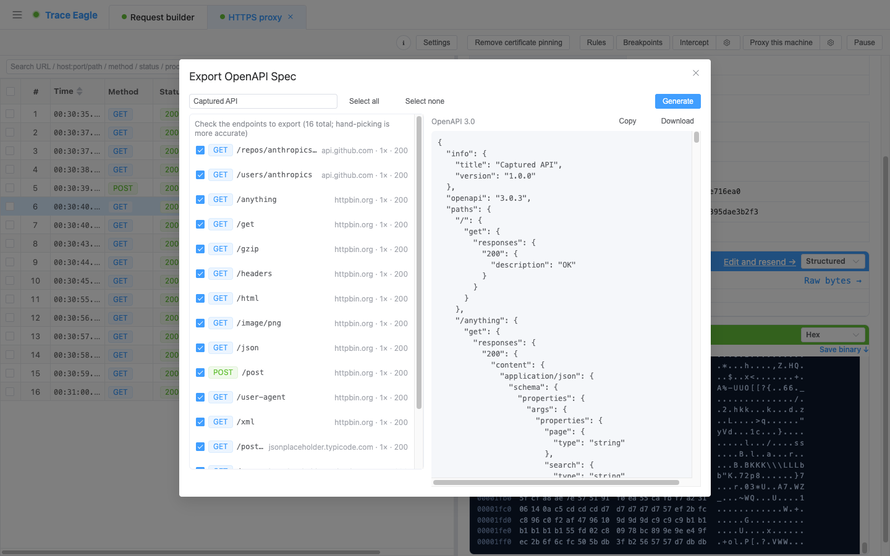Click Select none

[x=425, y=101]
